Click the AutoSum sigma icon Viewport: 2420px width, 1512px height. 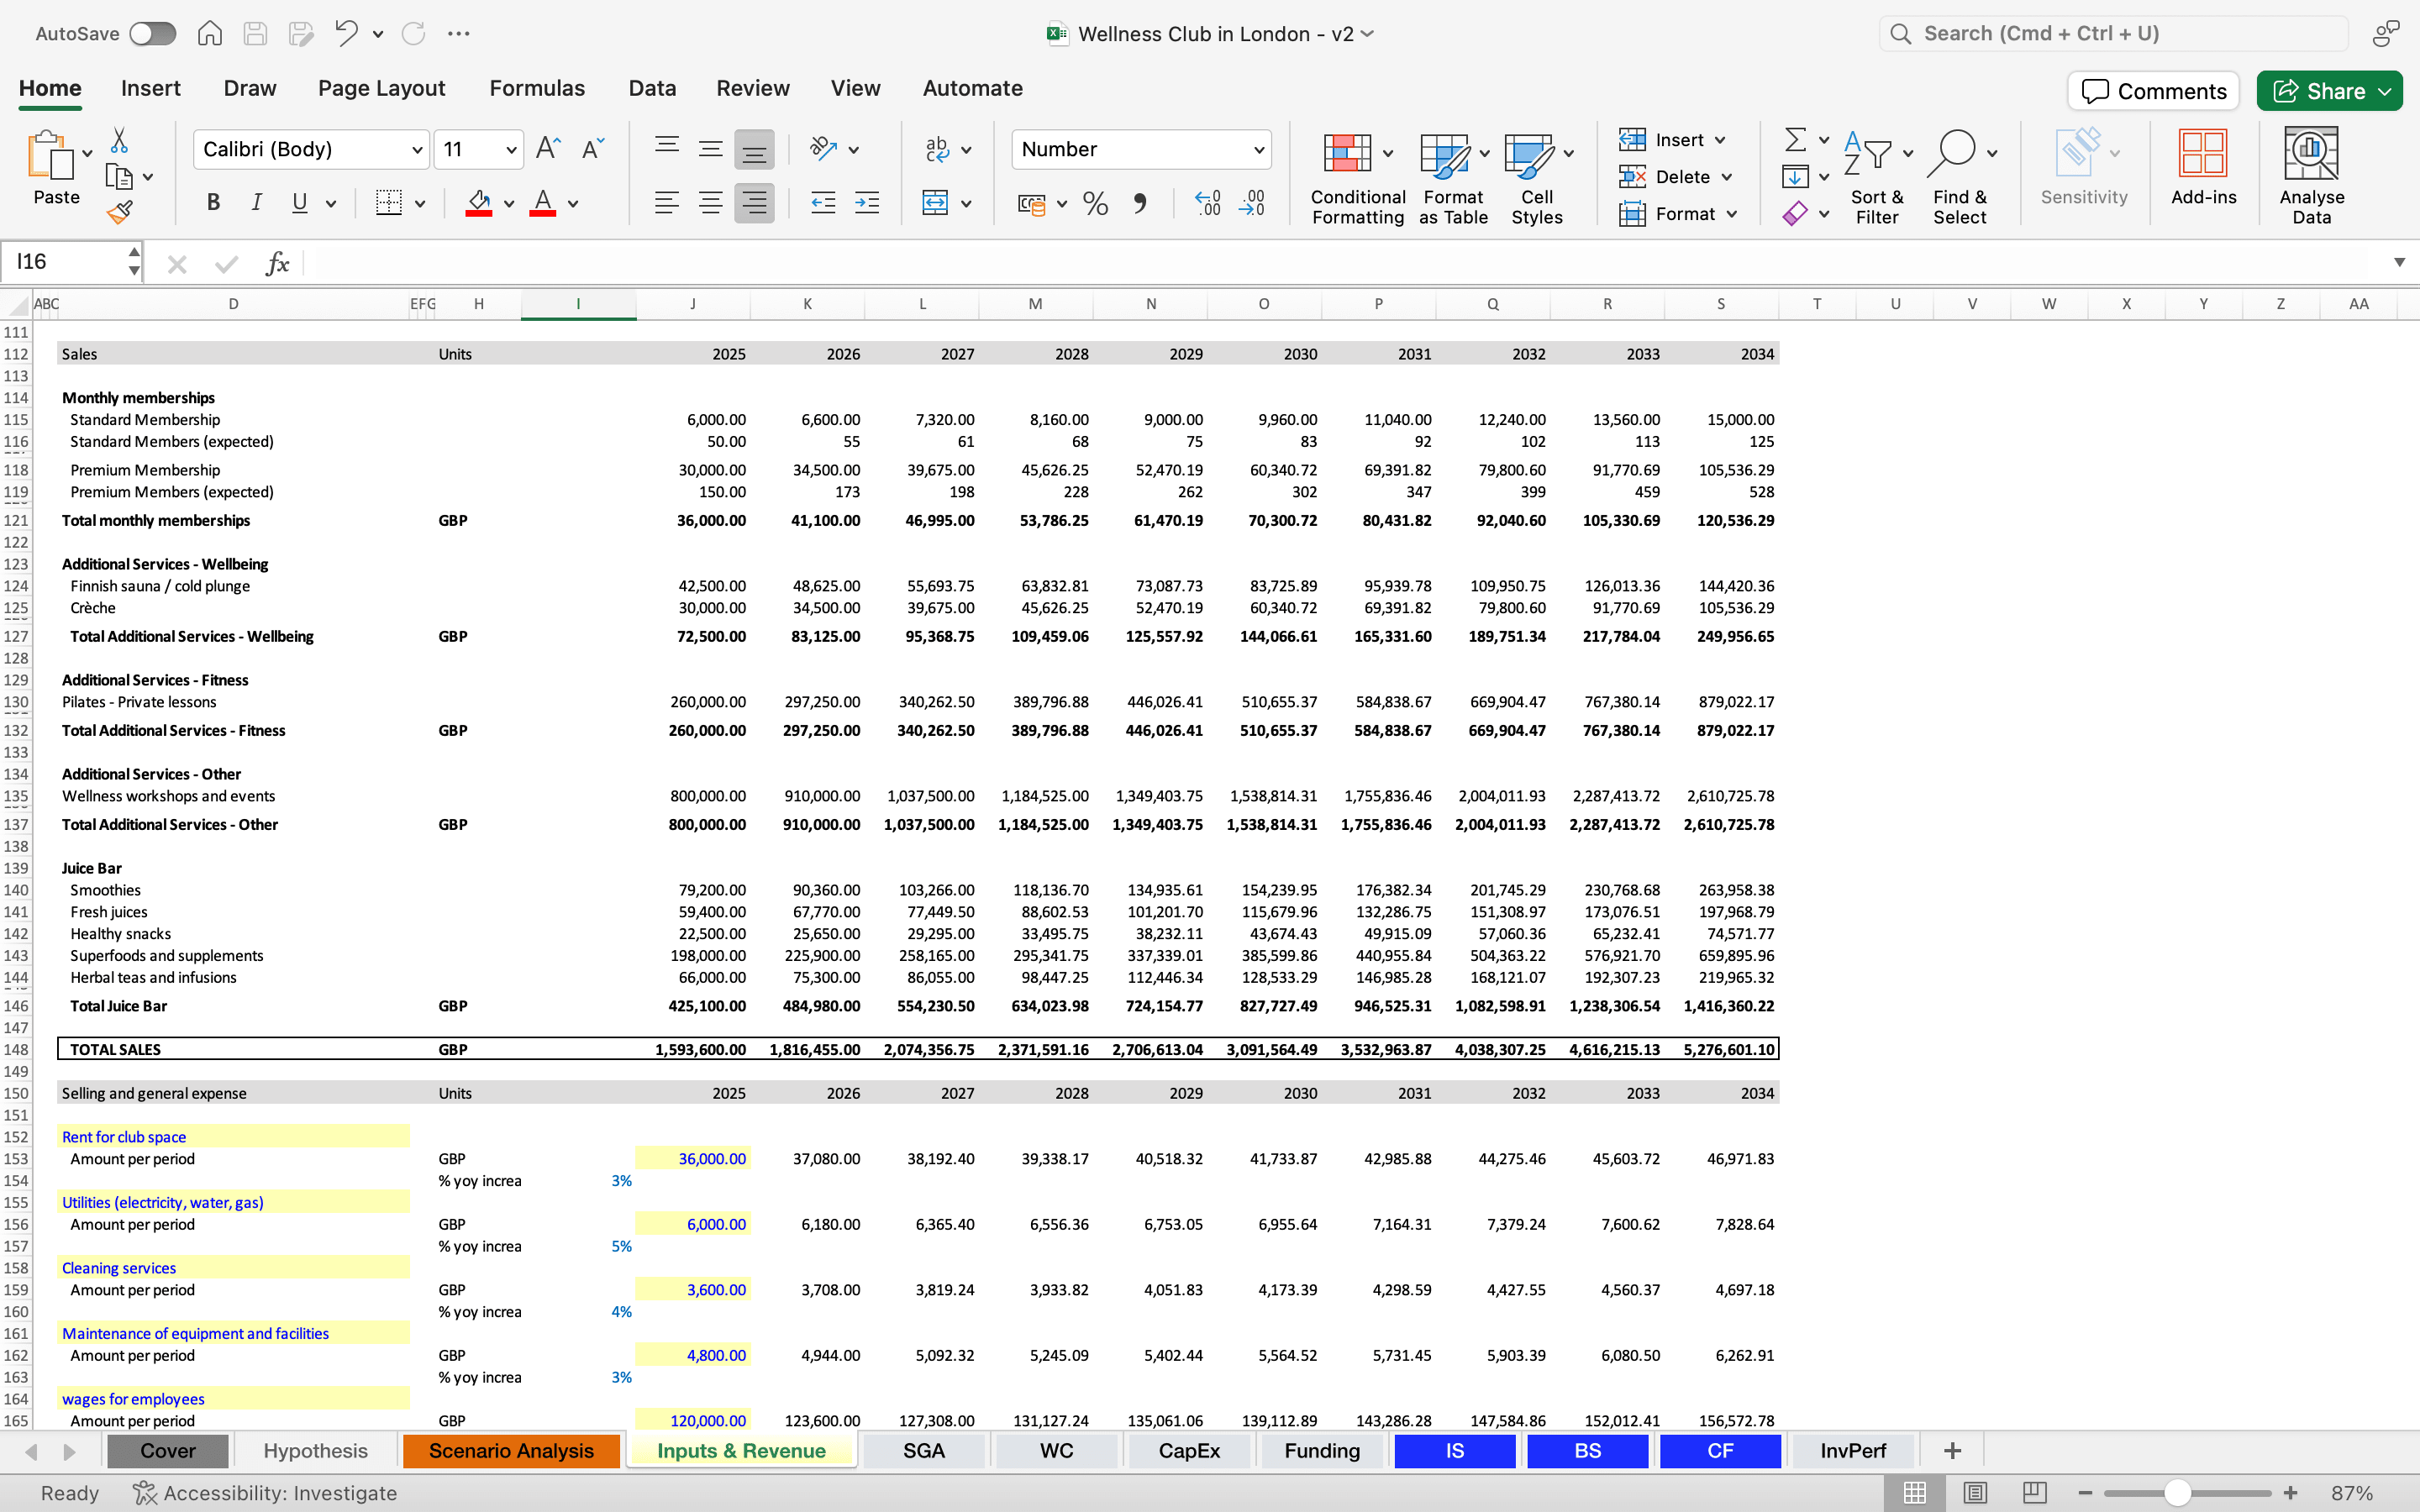coord(1796,140)
